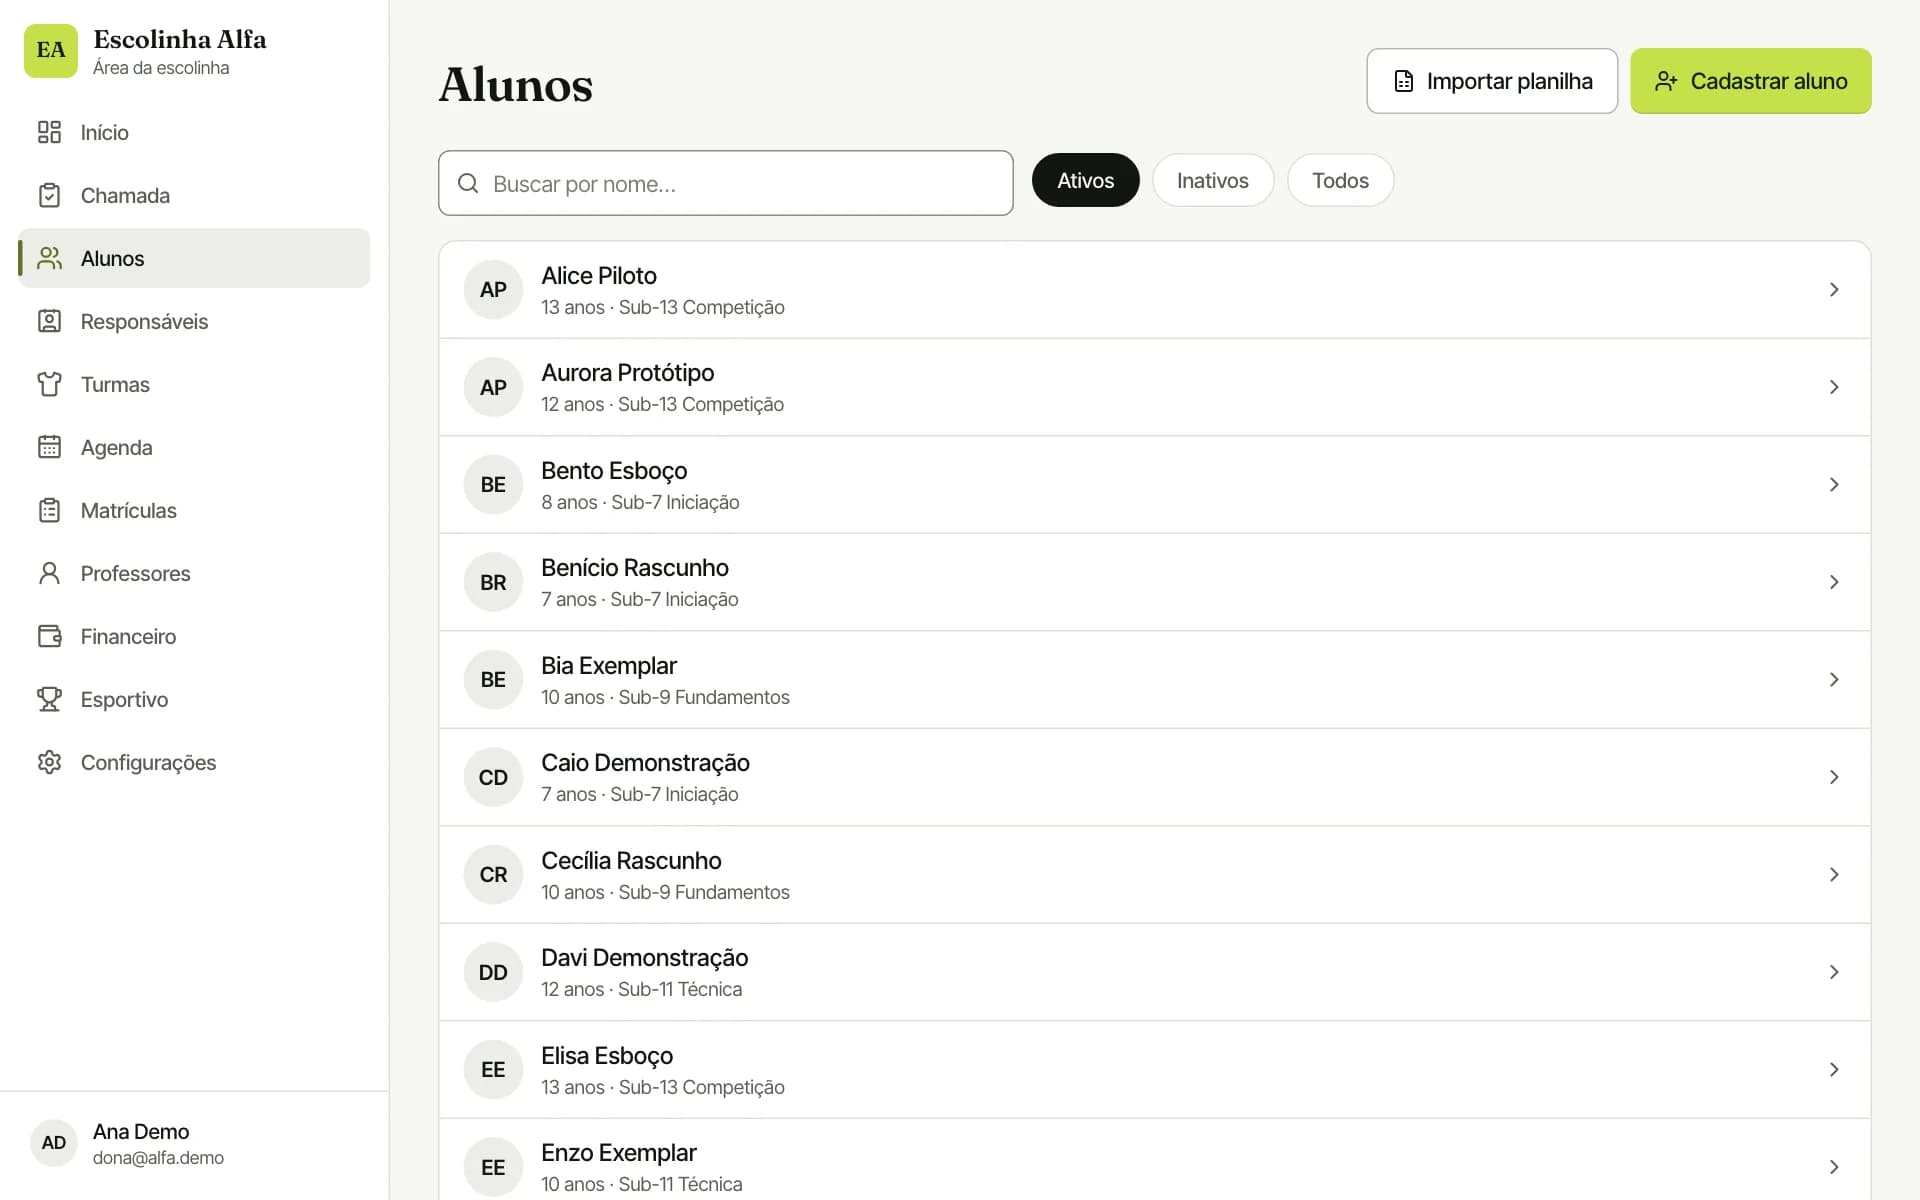Open Bento Esboço row chevron
Image resolution: width=1920 pixels, height=1200 pixels.
click(1834, 485)
